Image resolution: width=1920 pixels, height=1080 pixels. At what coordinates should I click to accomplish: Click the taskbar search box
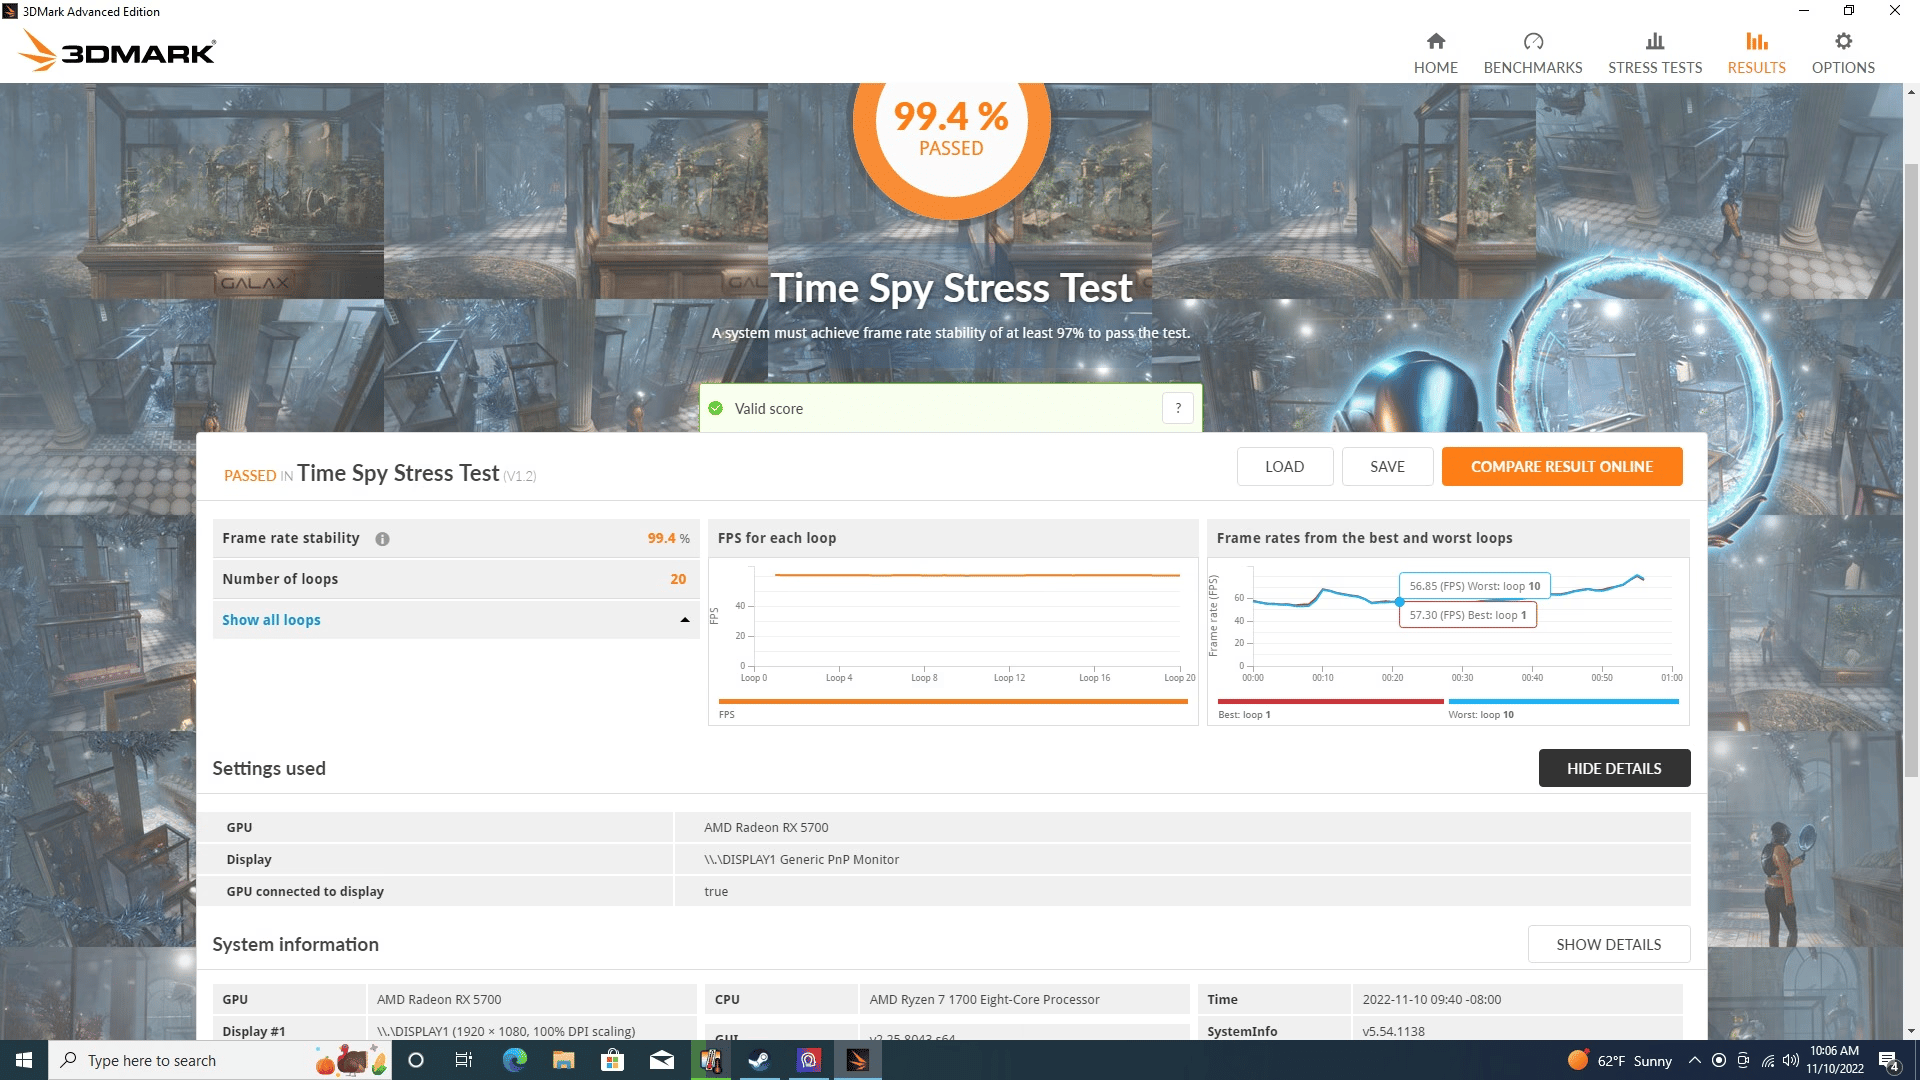click(x=219, y=1060)
